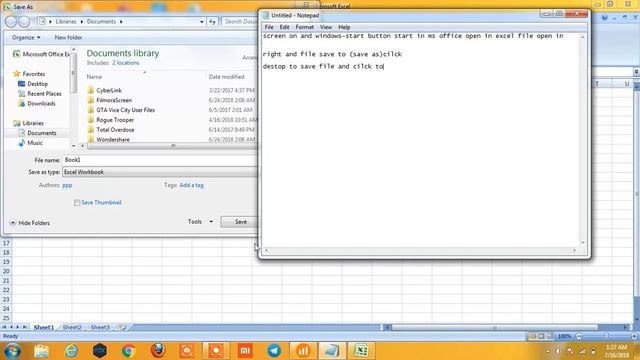Image resolution: width=640 pixels, height=360 pixels.
Task: Open the 2 locations link
Action: point(126,63)
